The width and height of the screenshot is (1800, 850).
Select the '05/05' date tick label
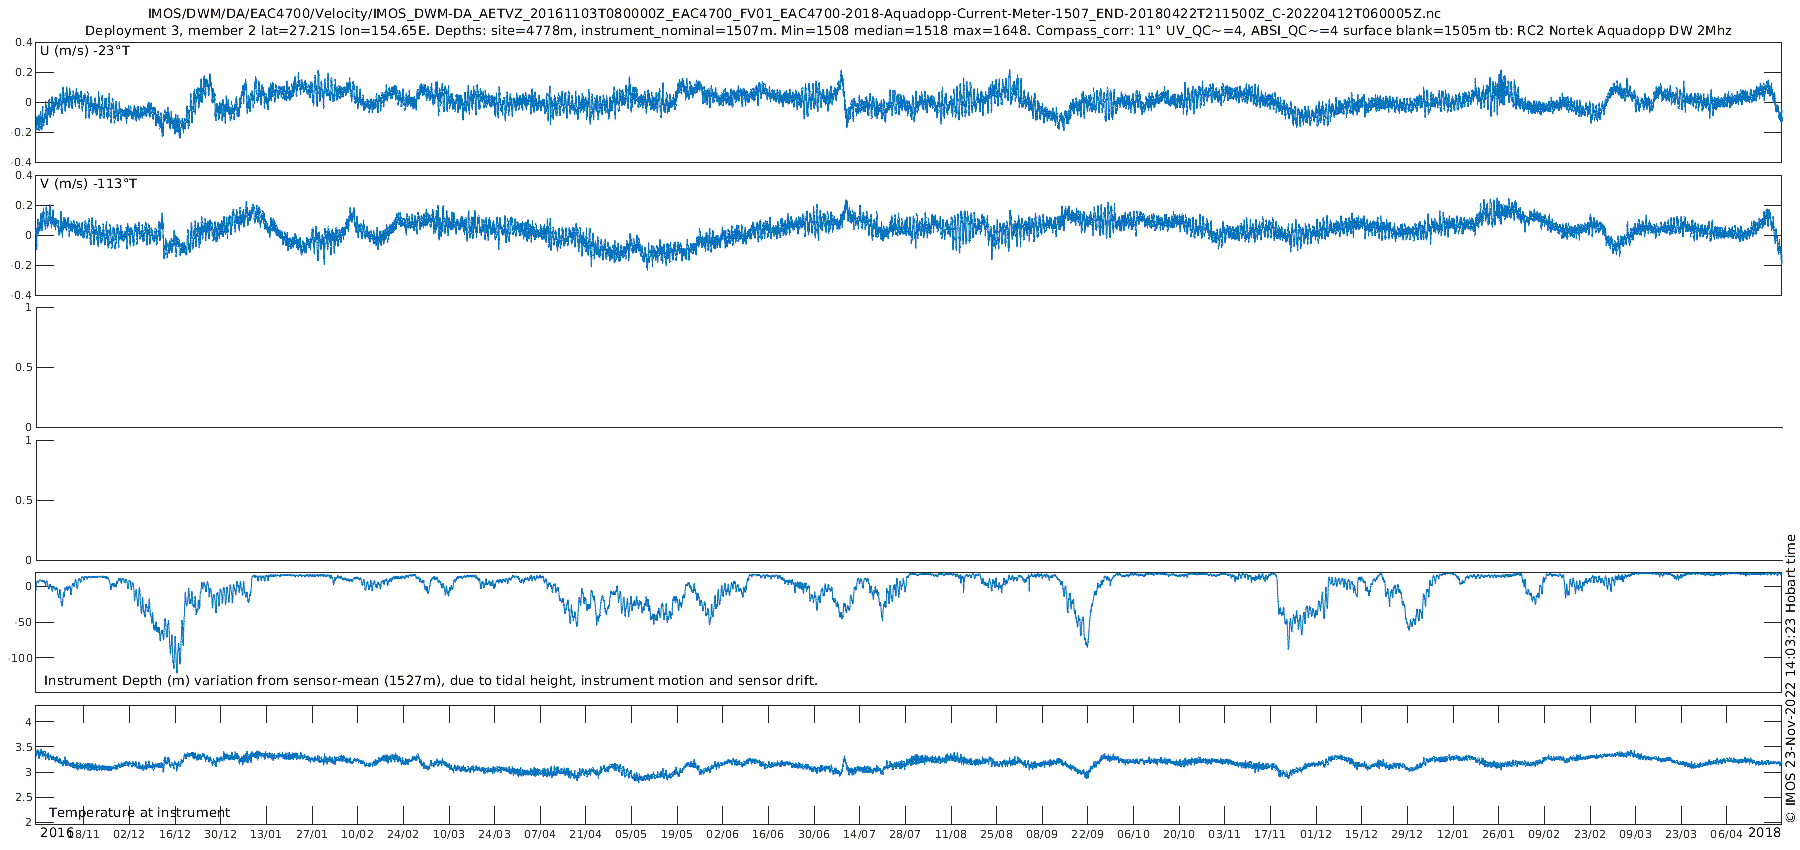(x=631, y=834)
